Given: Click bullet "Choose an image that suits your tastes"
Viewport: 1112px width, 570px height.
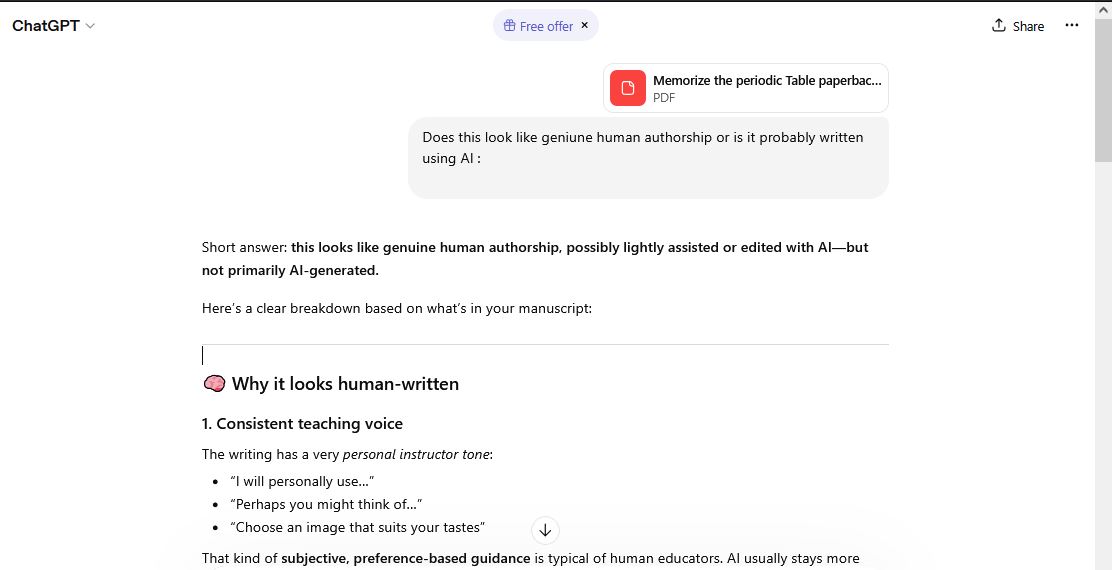Looking at the screenshot, I should [358, 527].
